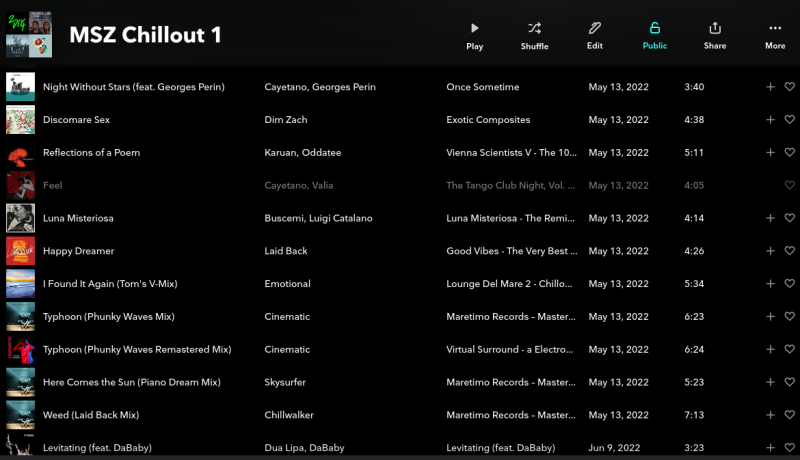Viewport: 800px width, 460px height.
Task: Open album Once Sometime
Action: [483, 87]
